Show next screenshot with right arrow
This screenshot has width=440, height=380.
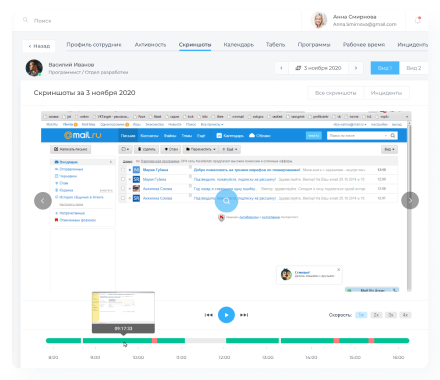point(410,200)
